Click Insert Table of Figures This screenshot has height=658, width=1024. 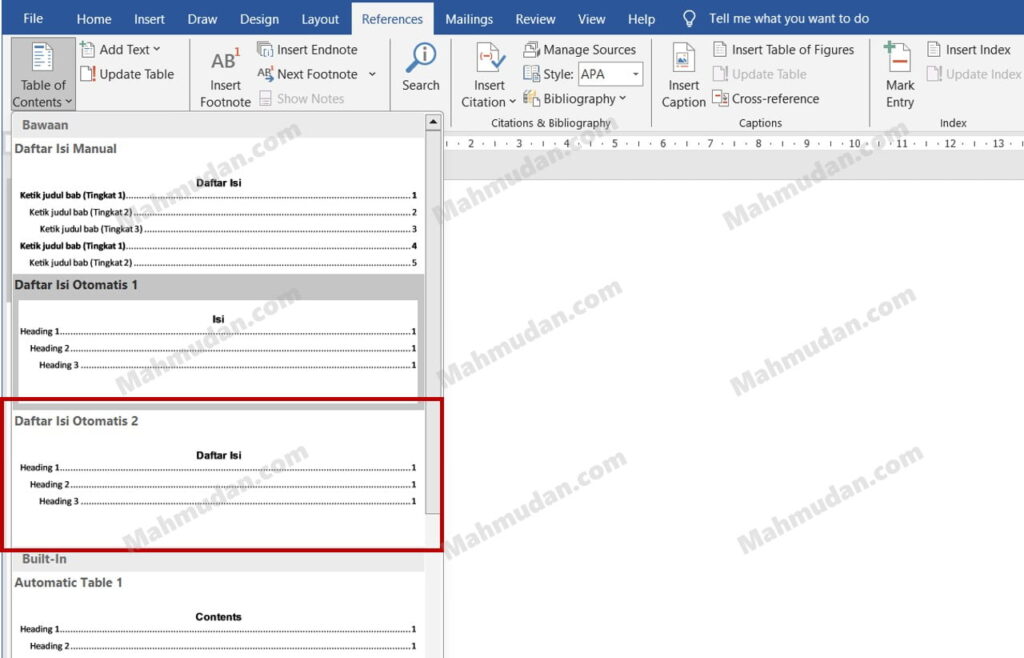click(x=783, y=49)
